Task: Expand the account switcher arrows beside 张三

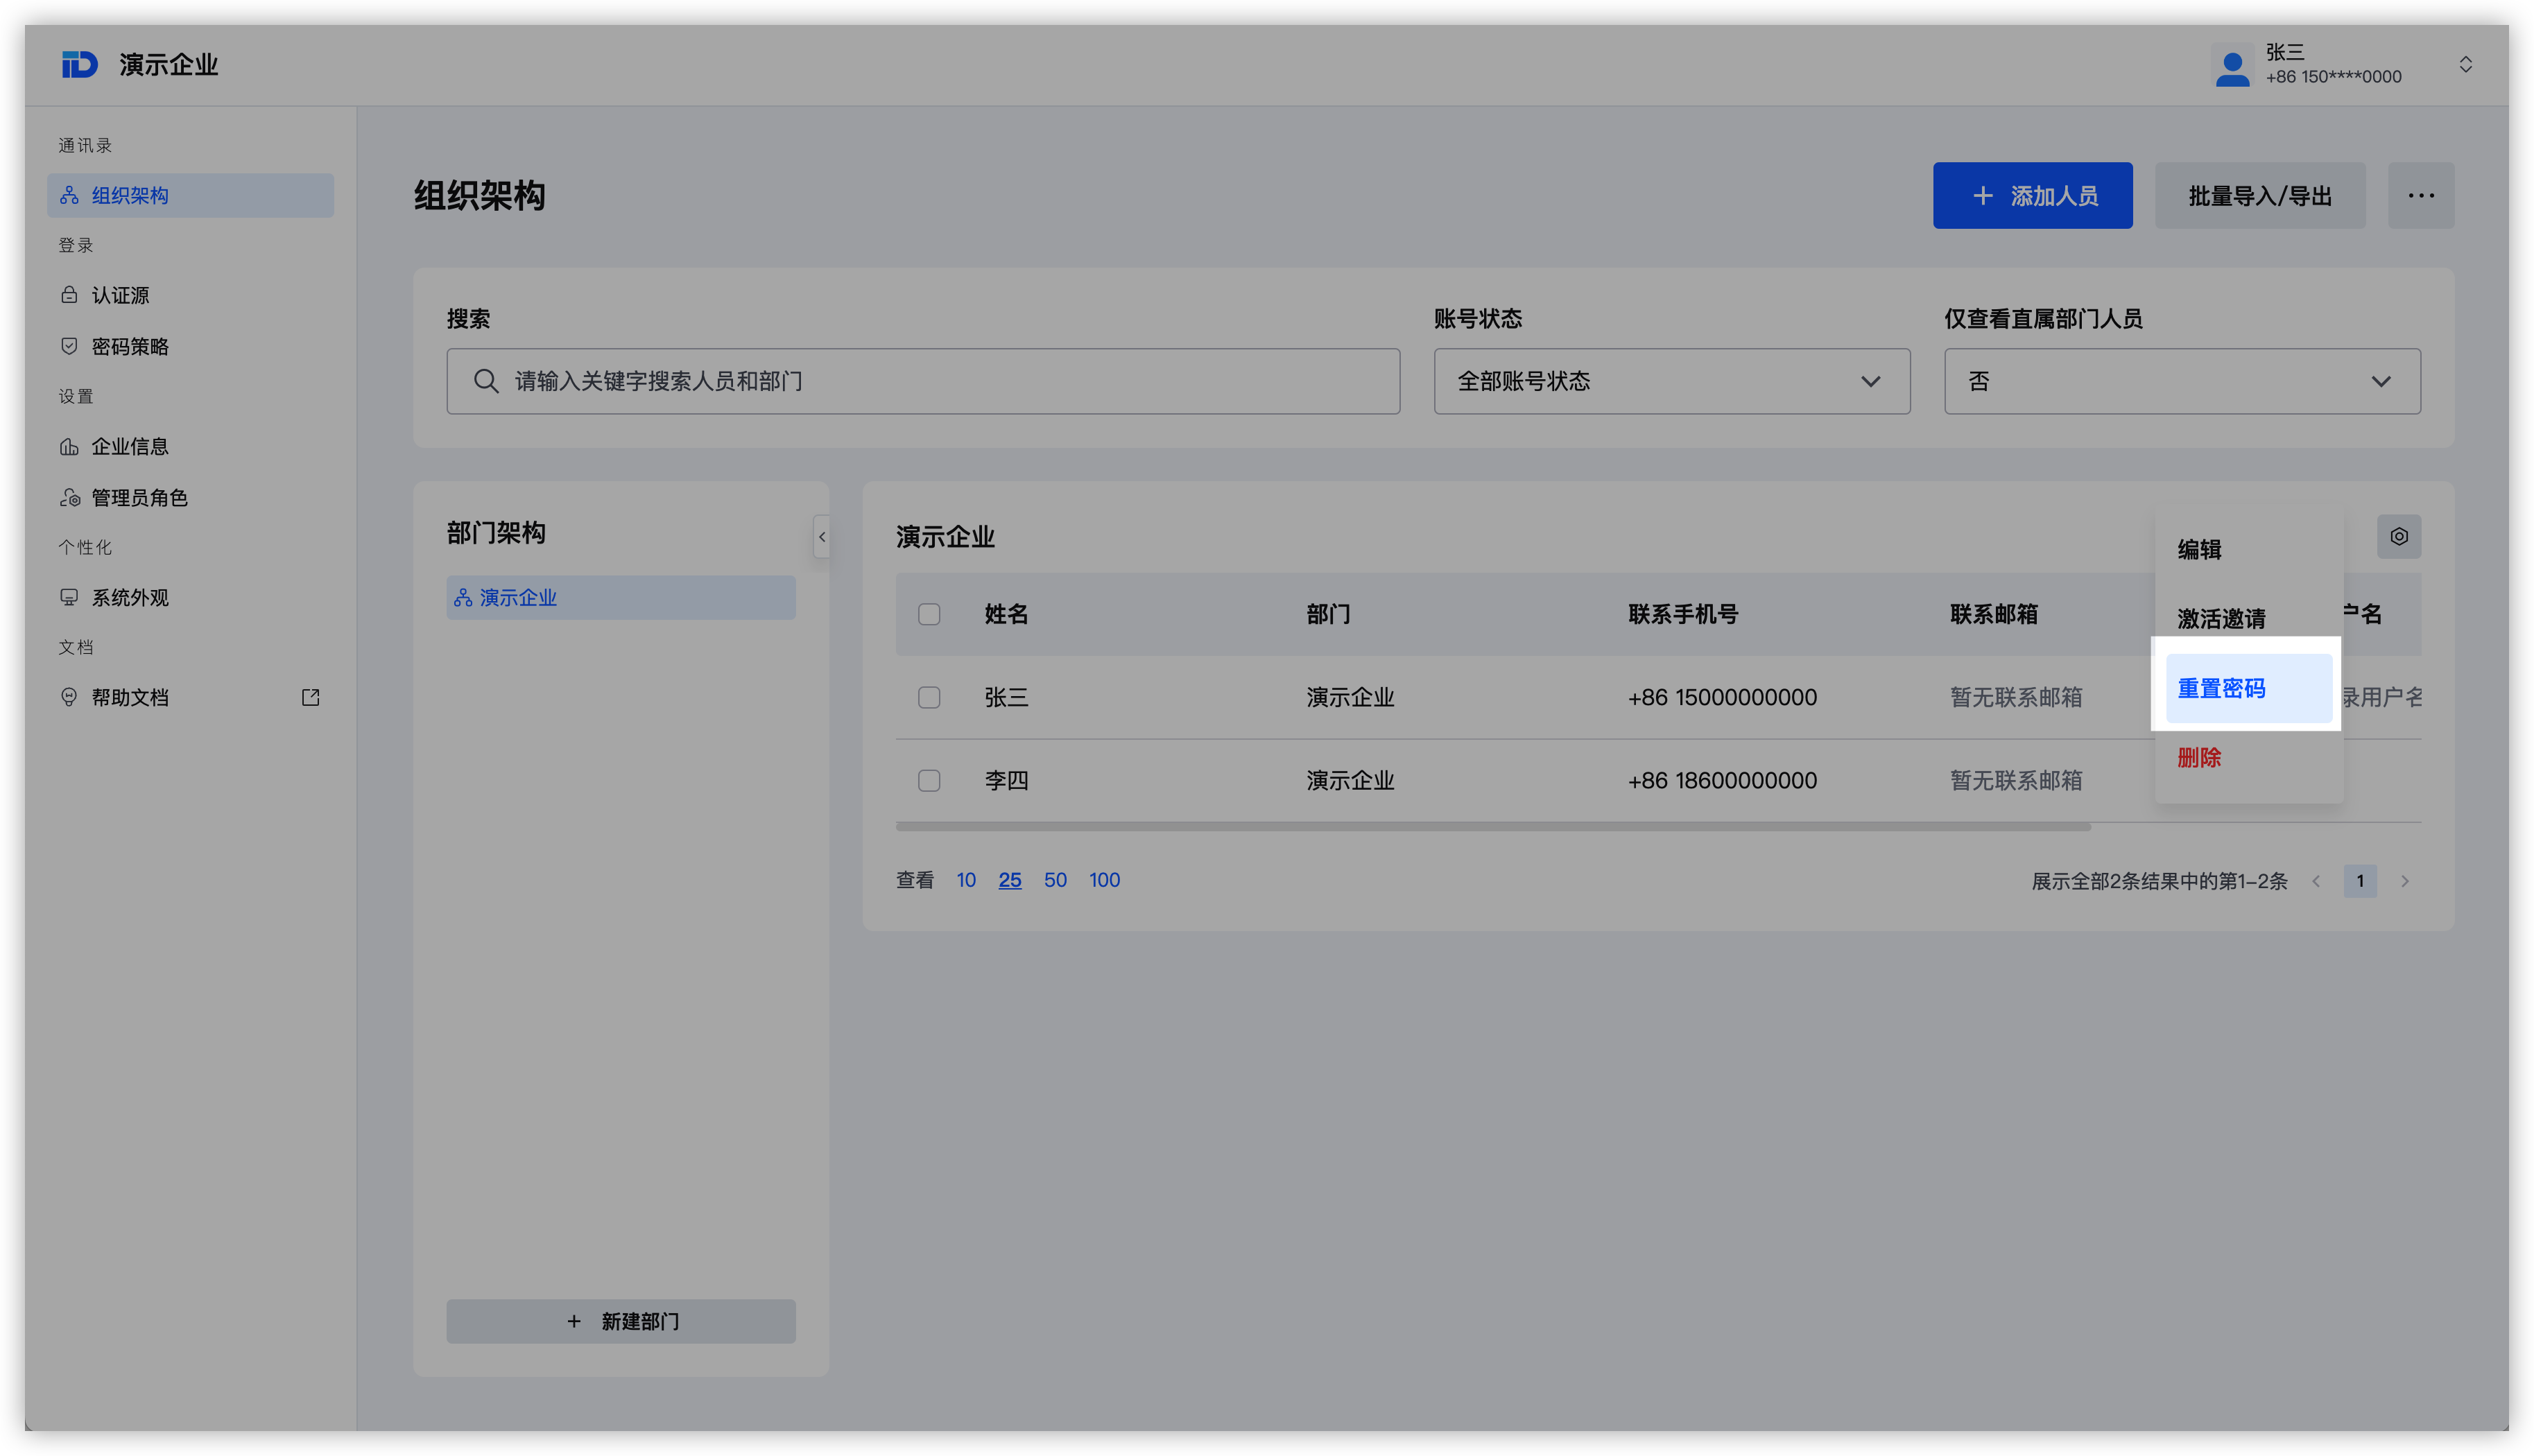Action: (2465, 65)
